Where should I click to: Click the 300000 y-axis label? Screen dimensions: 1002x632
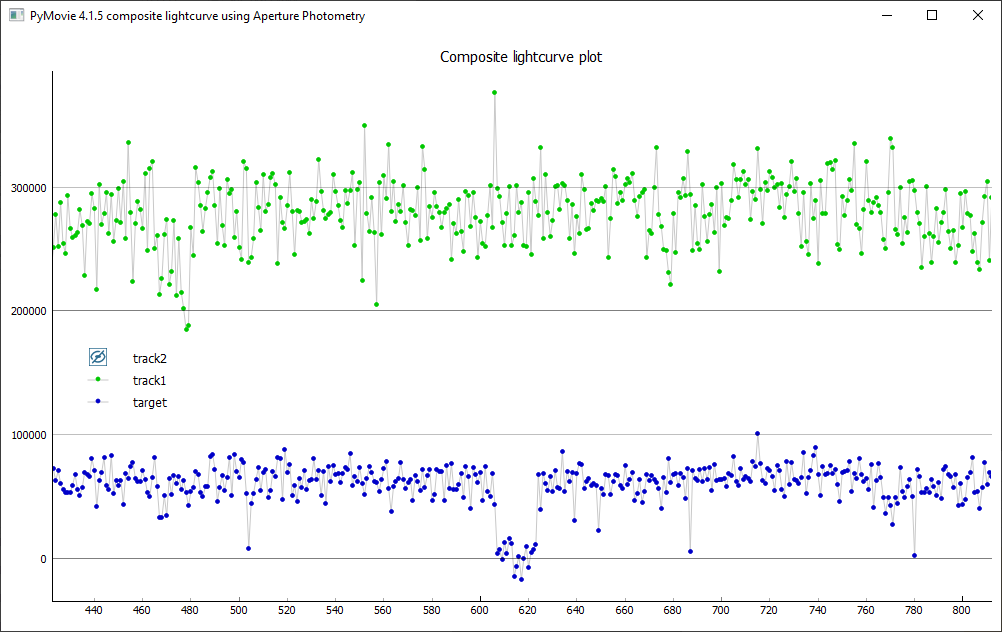(25, 187)
